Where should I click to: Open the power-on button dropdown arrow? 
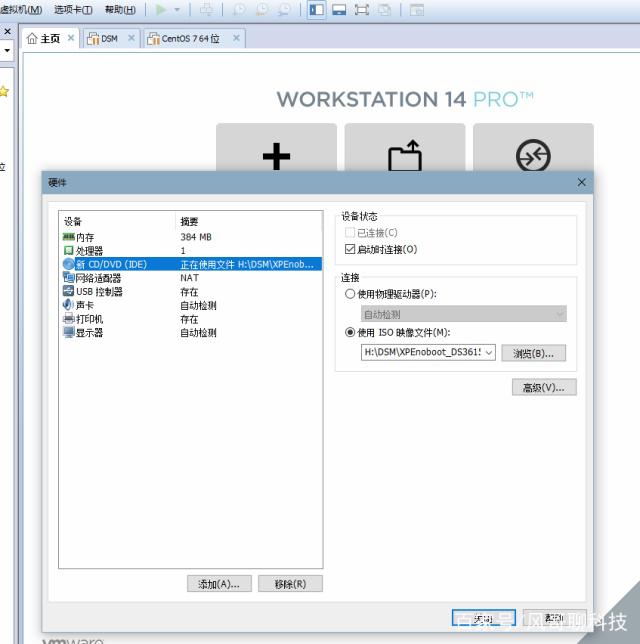click(178, 9)
